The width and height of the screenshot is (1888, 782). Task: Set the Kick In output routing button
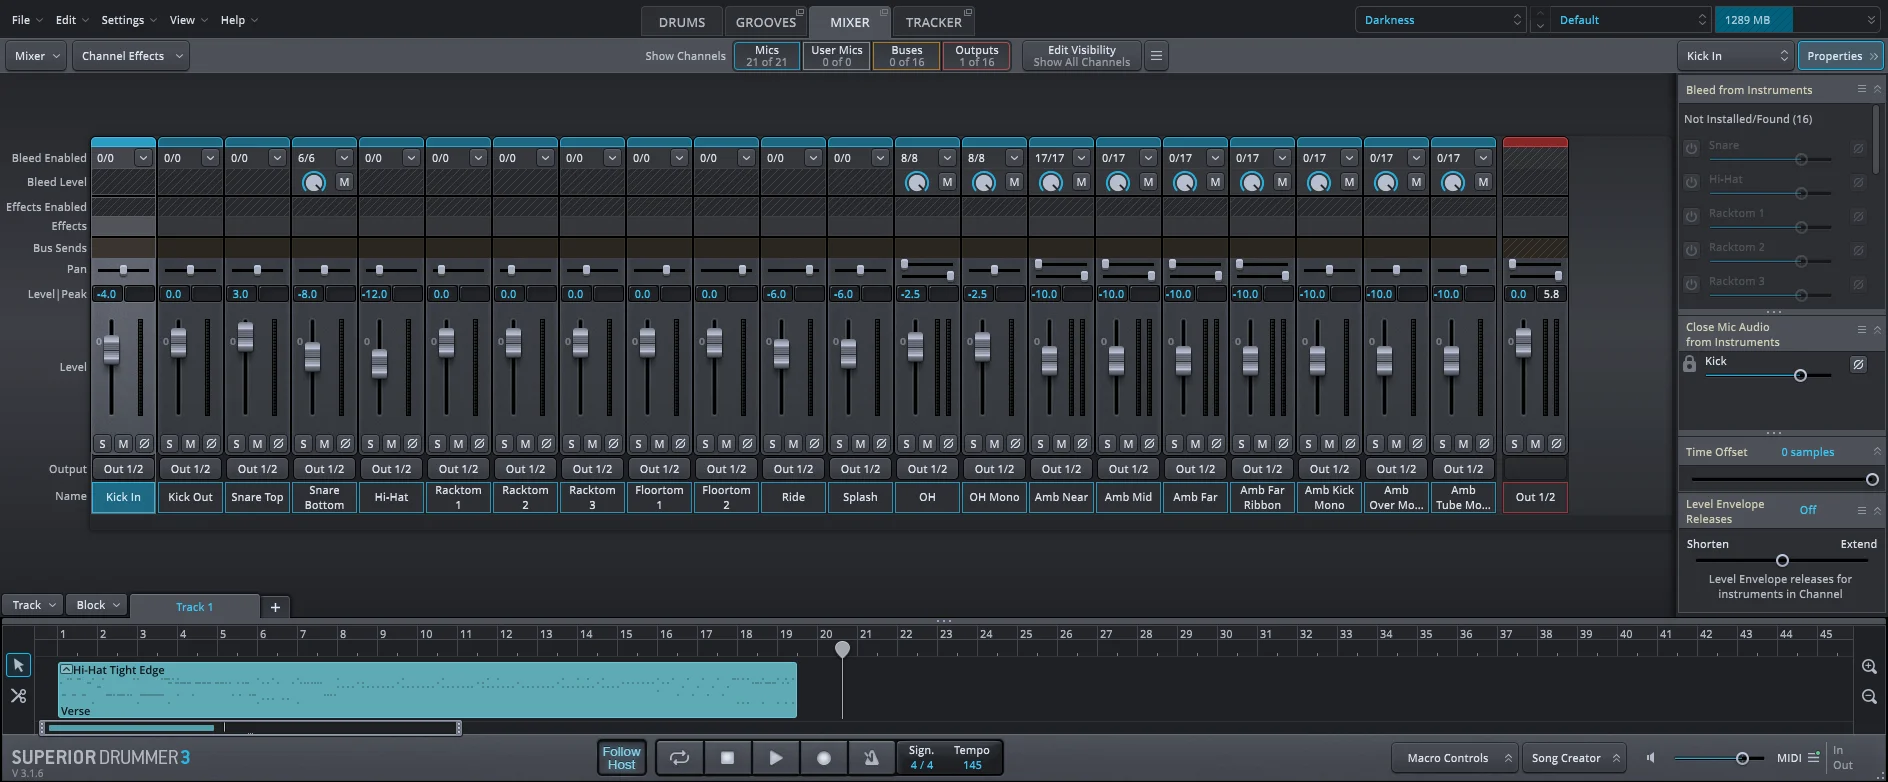click(123, 469)
